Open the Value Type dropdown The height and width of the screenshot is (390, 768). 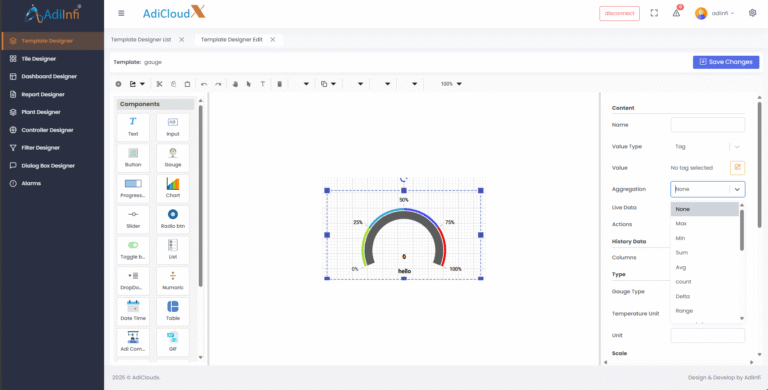pyautogui.click(x=708, y=146)
